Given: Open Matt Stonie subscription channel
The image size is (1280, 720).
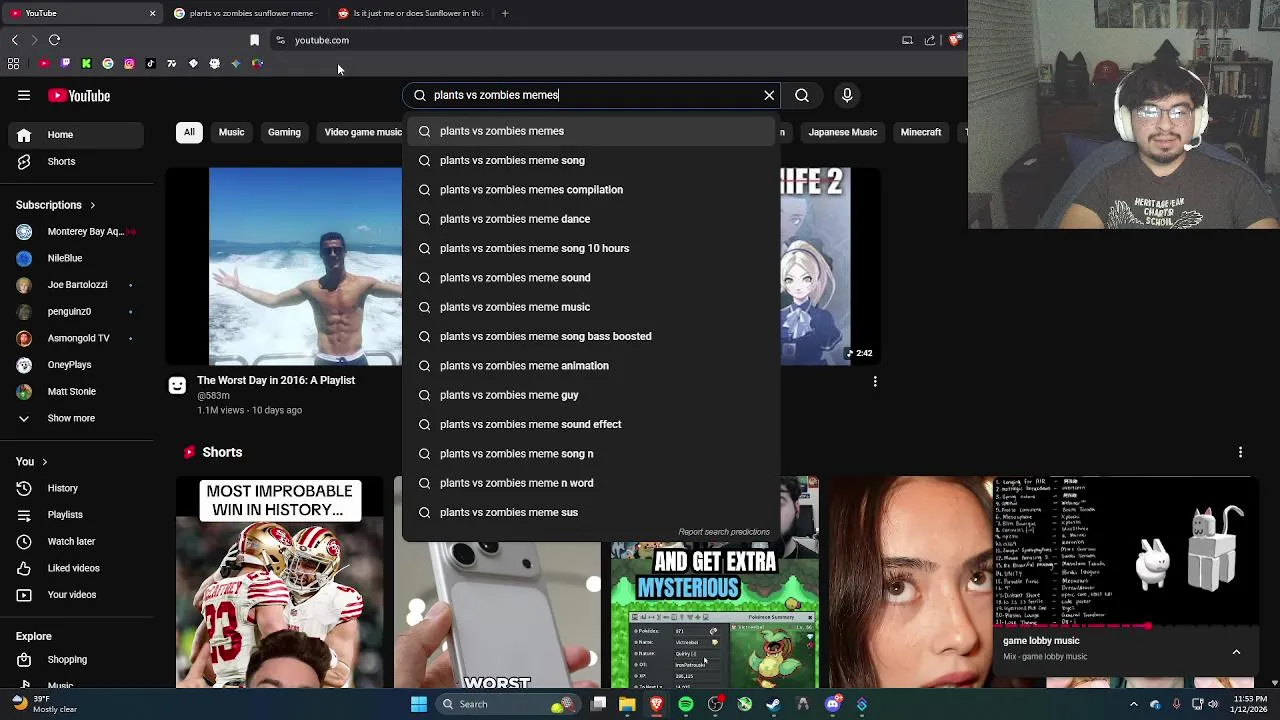Looking at the screenshot, I should [x=76, y=392].
